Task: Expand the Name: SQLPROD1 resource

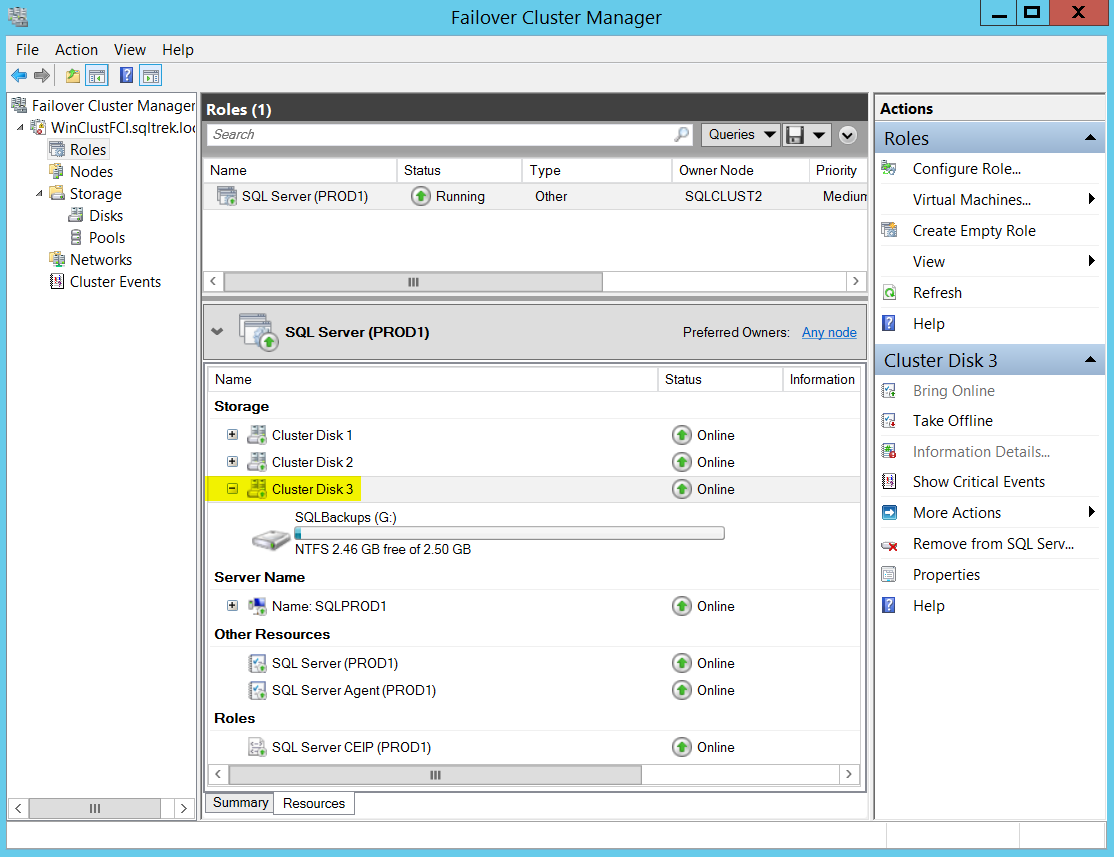Action: tap(232, 605)
